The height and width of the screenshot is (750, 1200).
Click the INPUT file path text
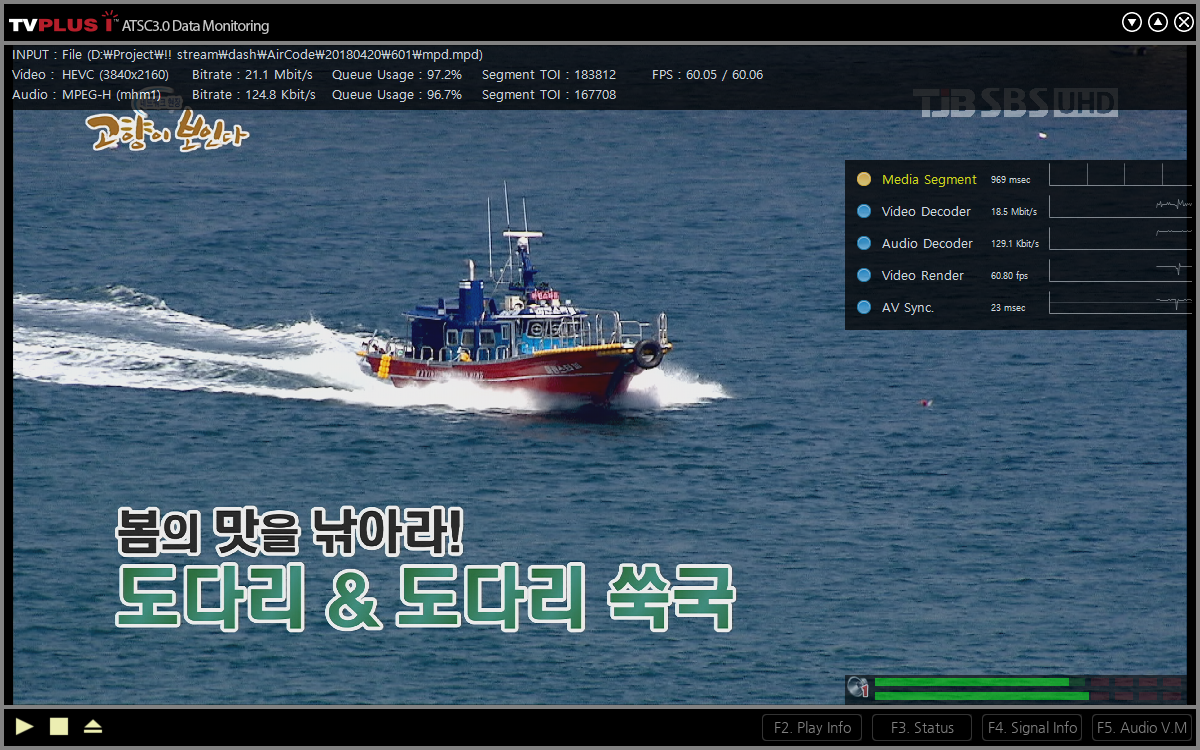click(247, 55)
